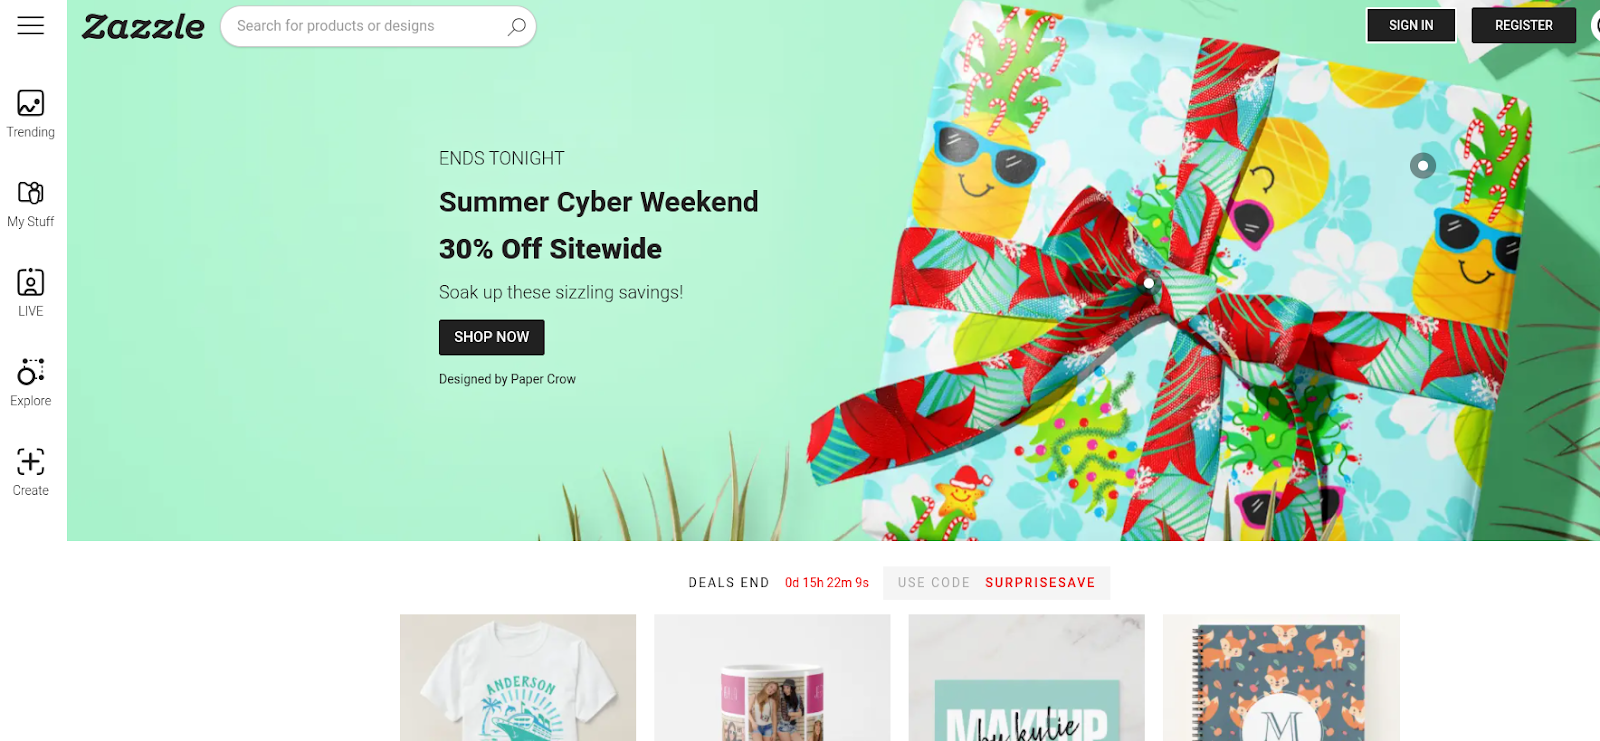The width and height of the screenshot is (1600, 741).
Task: Click the REGISTER button
Action: click(1524, 25)
